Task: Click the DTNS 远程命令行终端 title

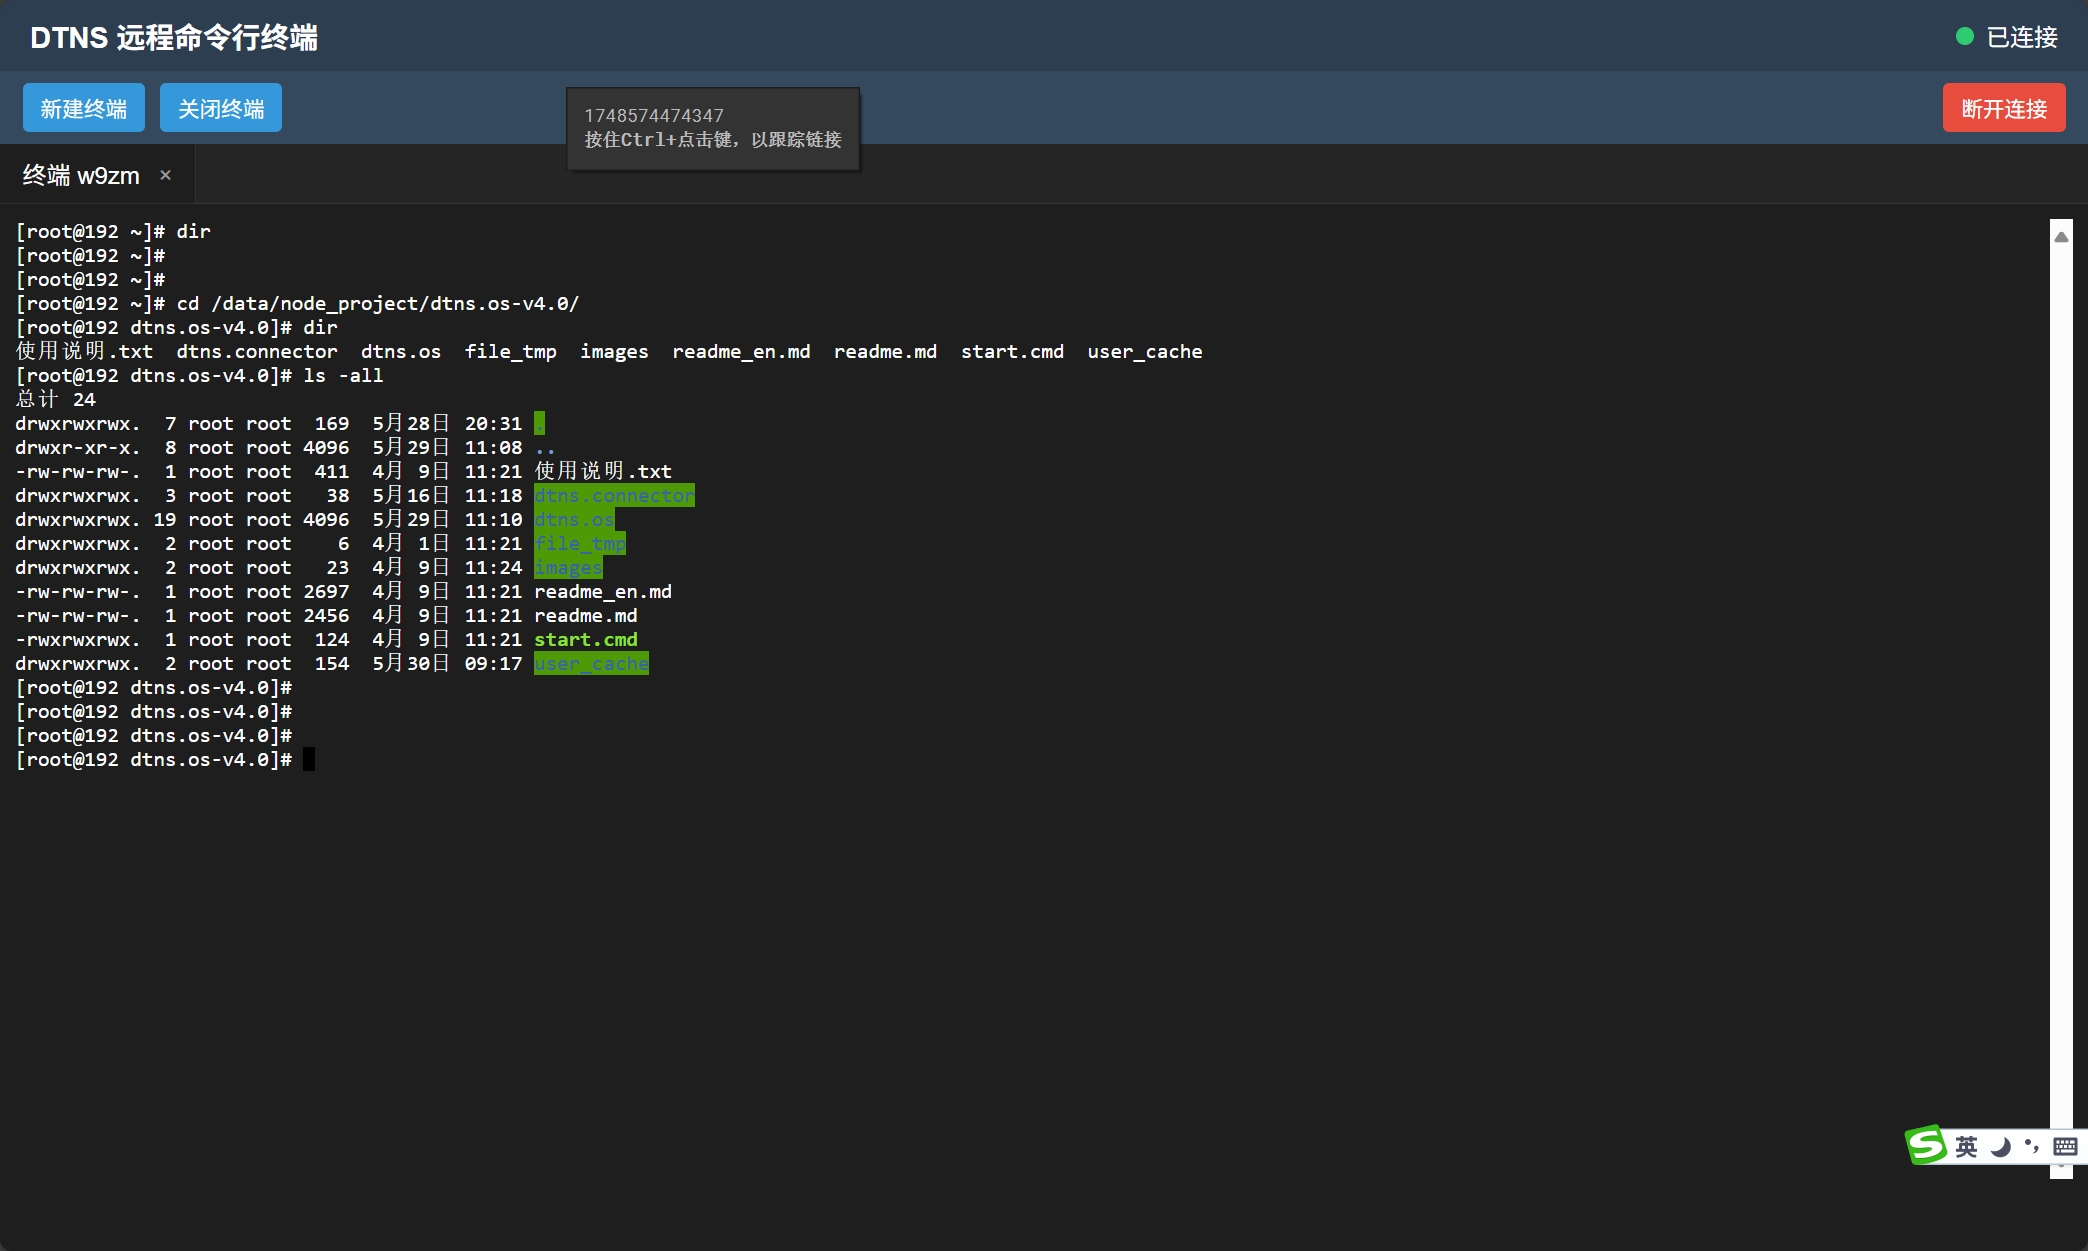Action: (174, 37)
